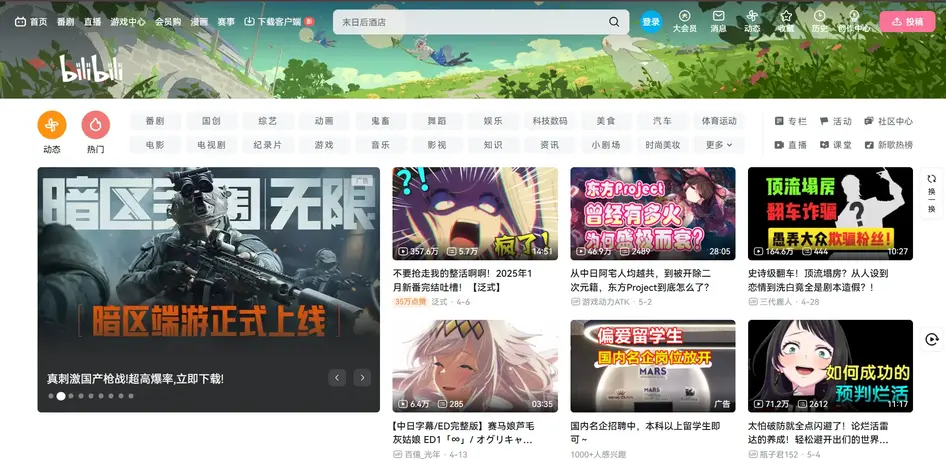Screen dimensions: 946x459
Task: Open 消息 messages icon
Action: 719,21
